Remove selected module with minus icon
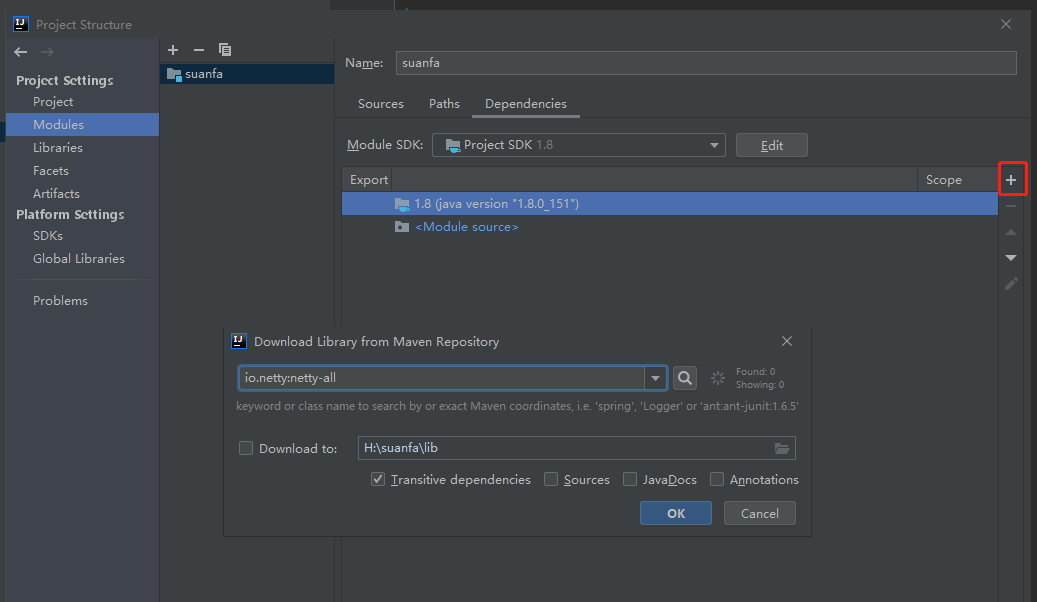 click(x=198, y=50)
